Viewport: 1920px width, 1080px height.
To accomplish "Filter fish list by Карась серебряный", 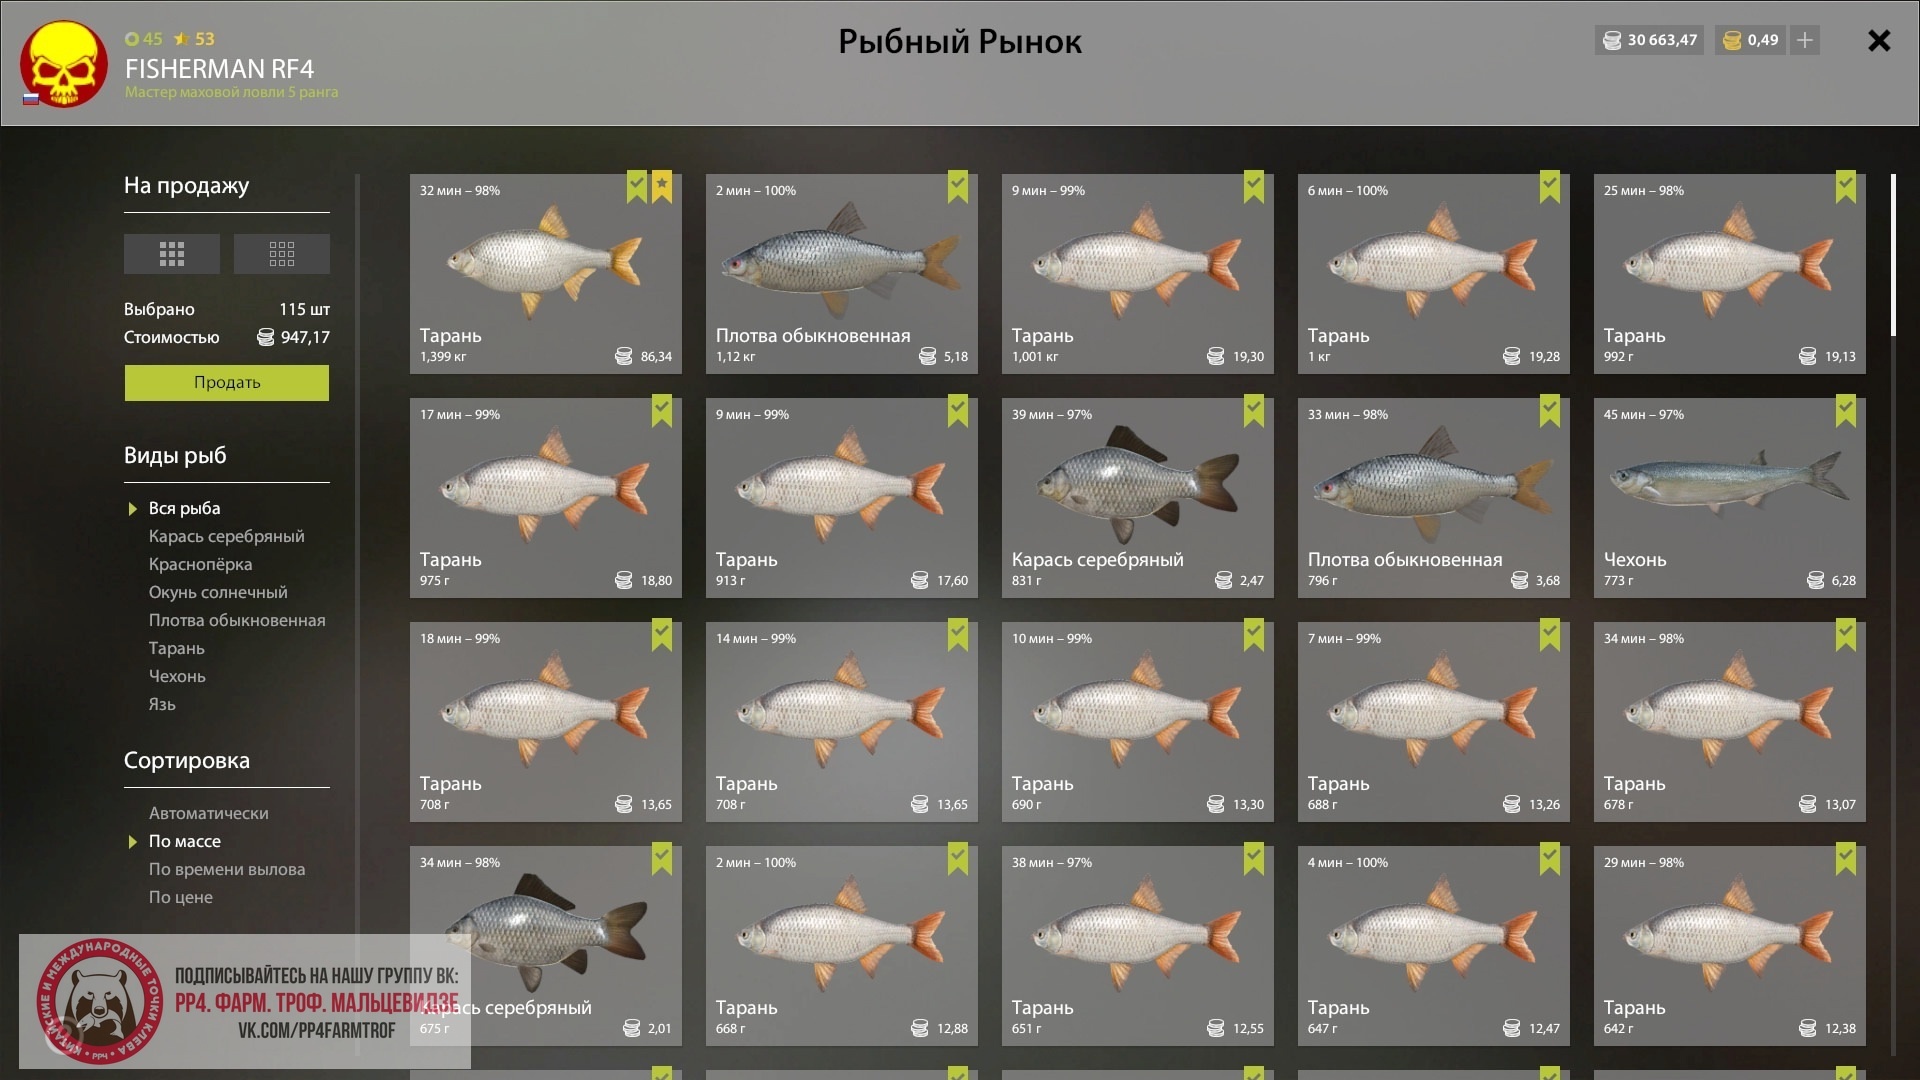I will tap(227, 536).
